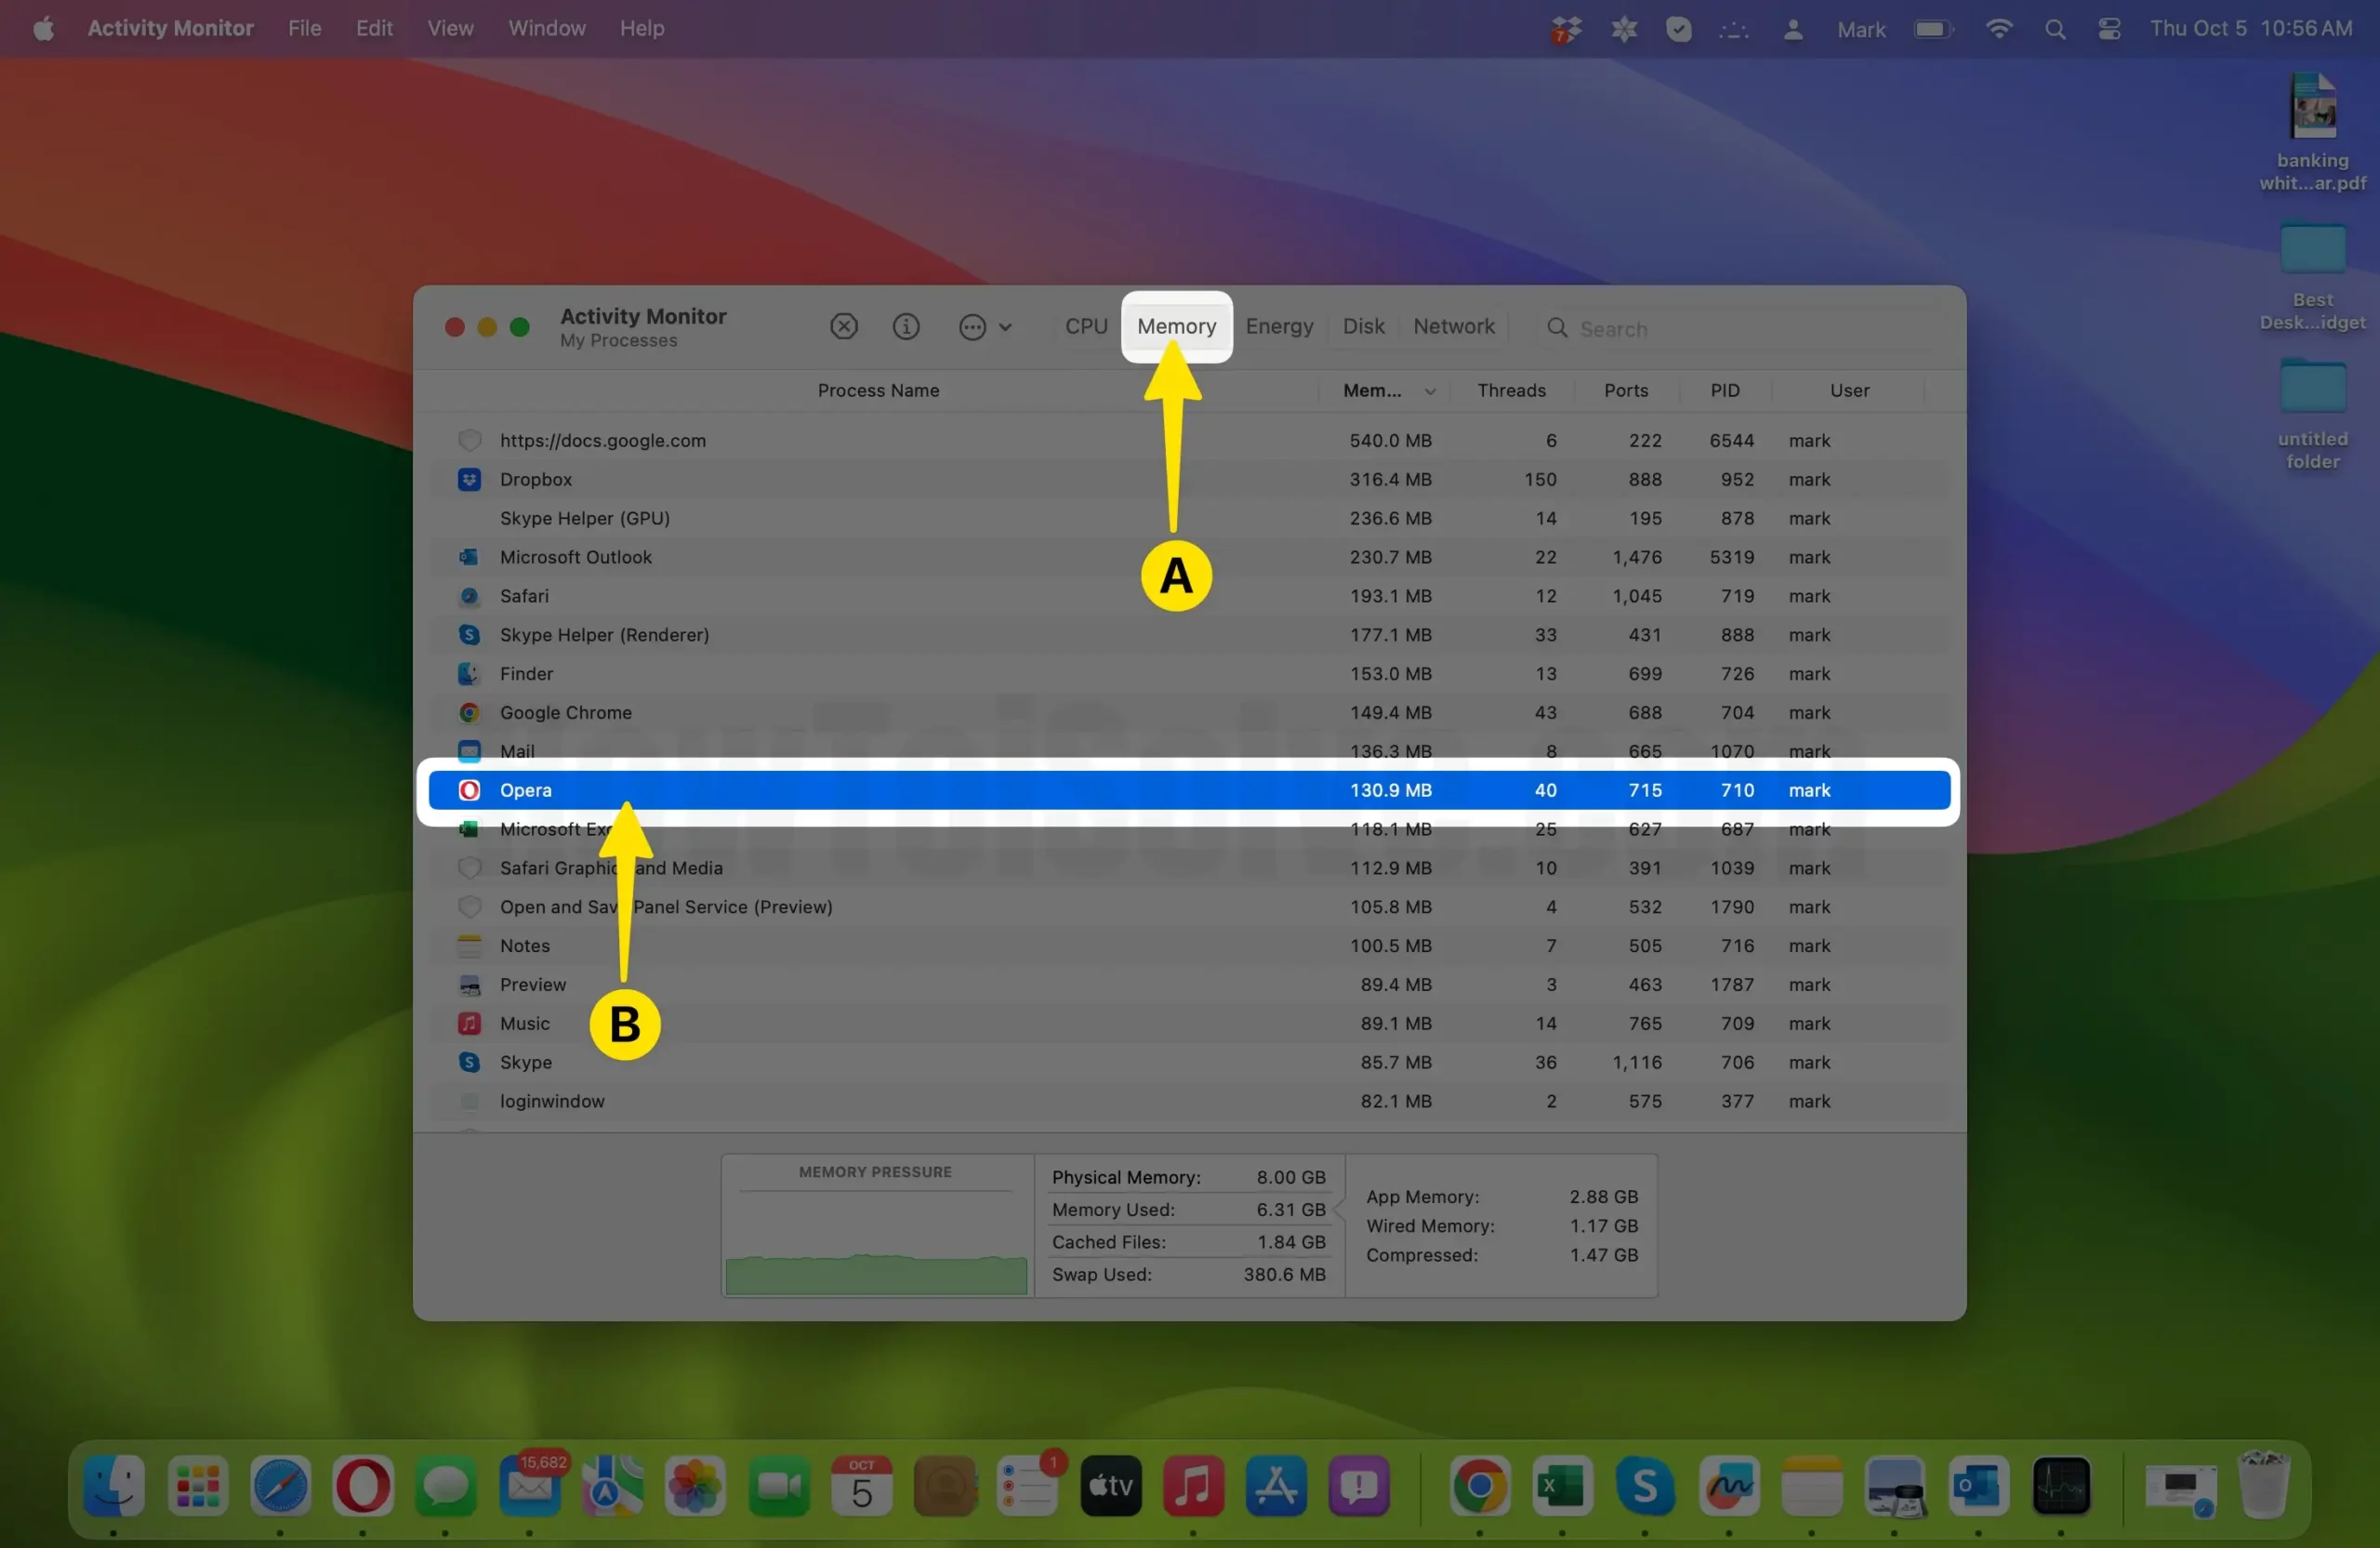2380x1548 pixels.
Task: Sort by Process Name column header
Action: tap(878, 391)
